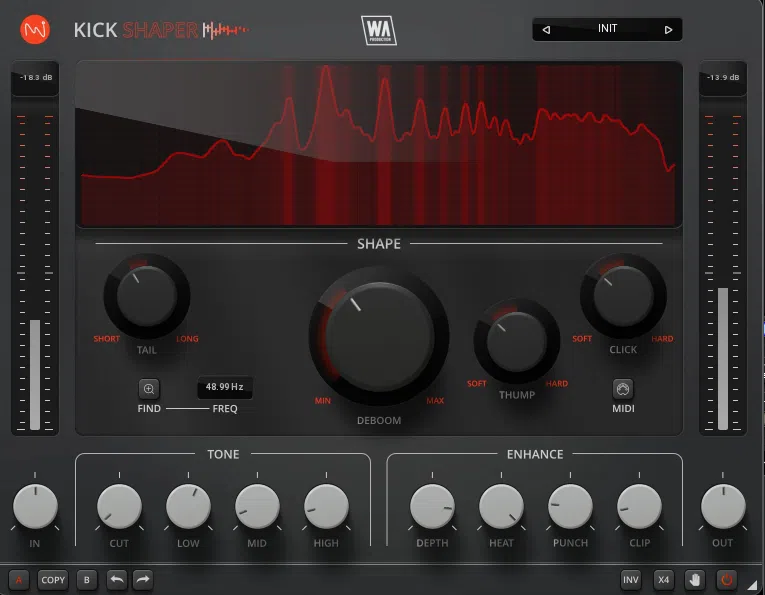Open the INIT preset selector
The width and height of the screenshot is (765, 595).
click(x=607, y=29)
